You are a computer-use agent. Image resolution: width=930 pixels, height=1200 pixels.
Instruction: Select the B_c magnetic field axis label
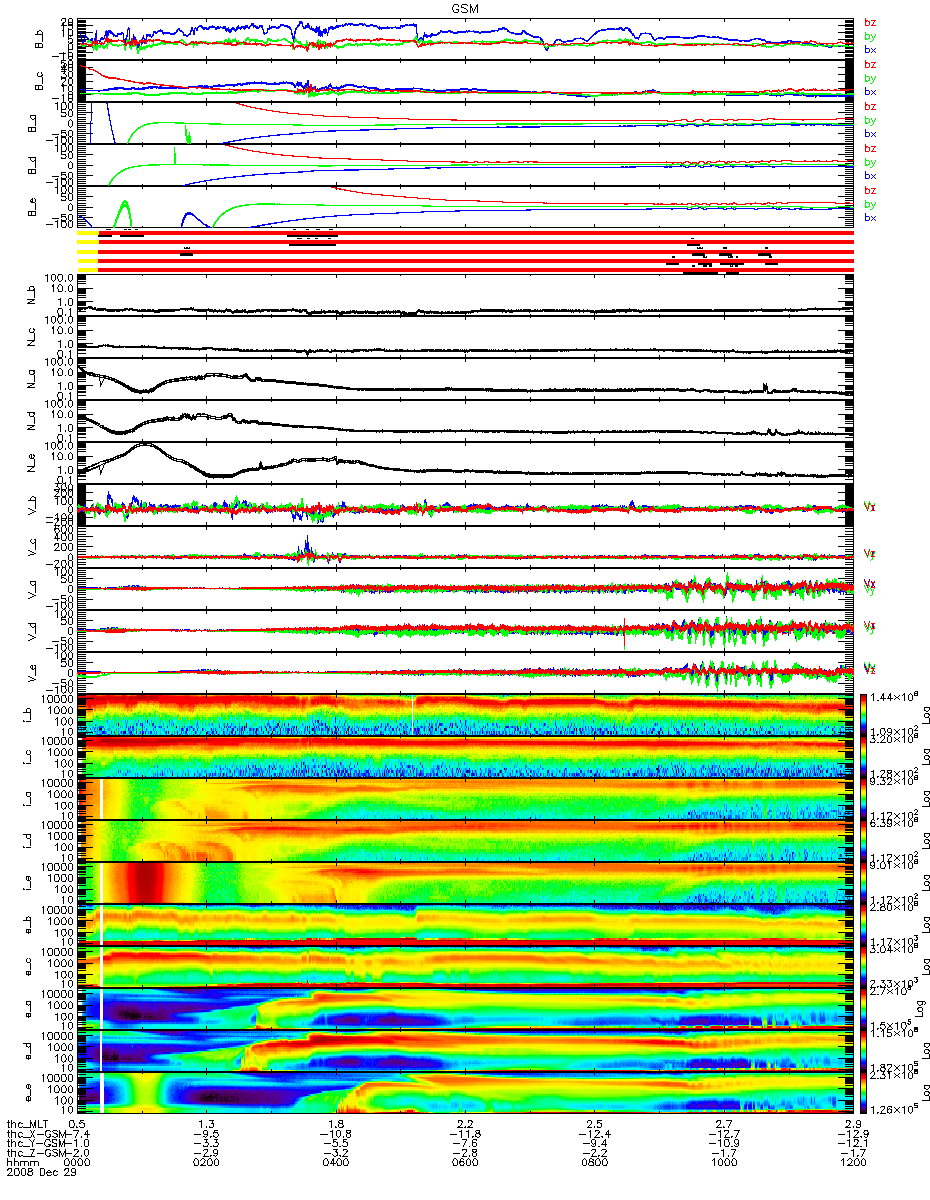tap(41, 81)
